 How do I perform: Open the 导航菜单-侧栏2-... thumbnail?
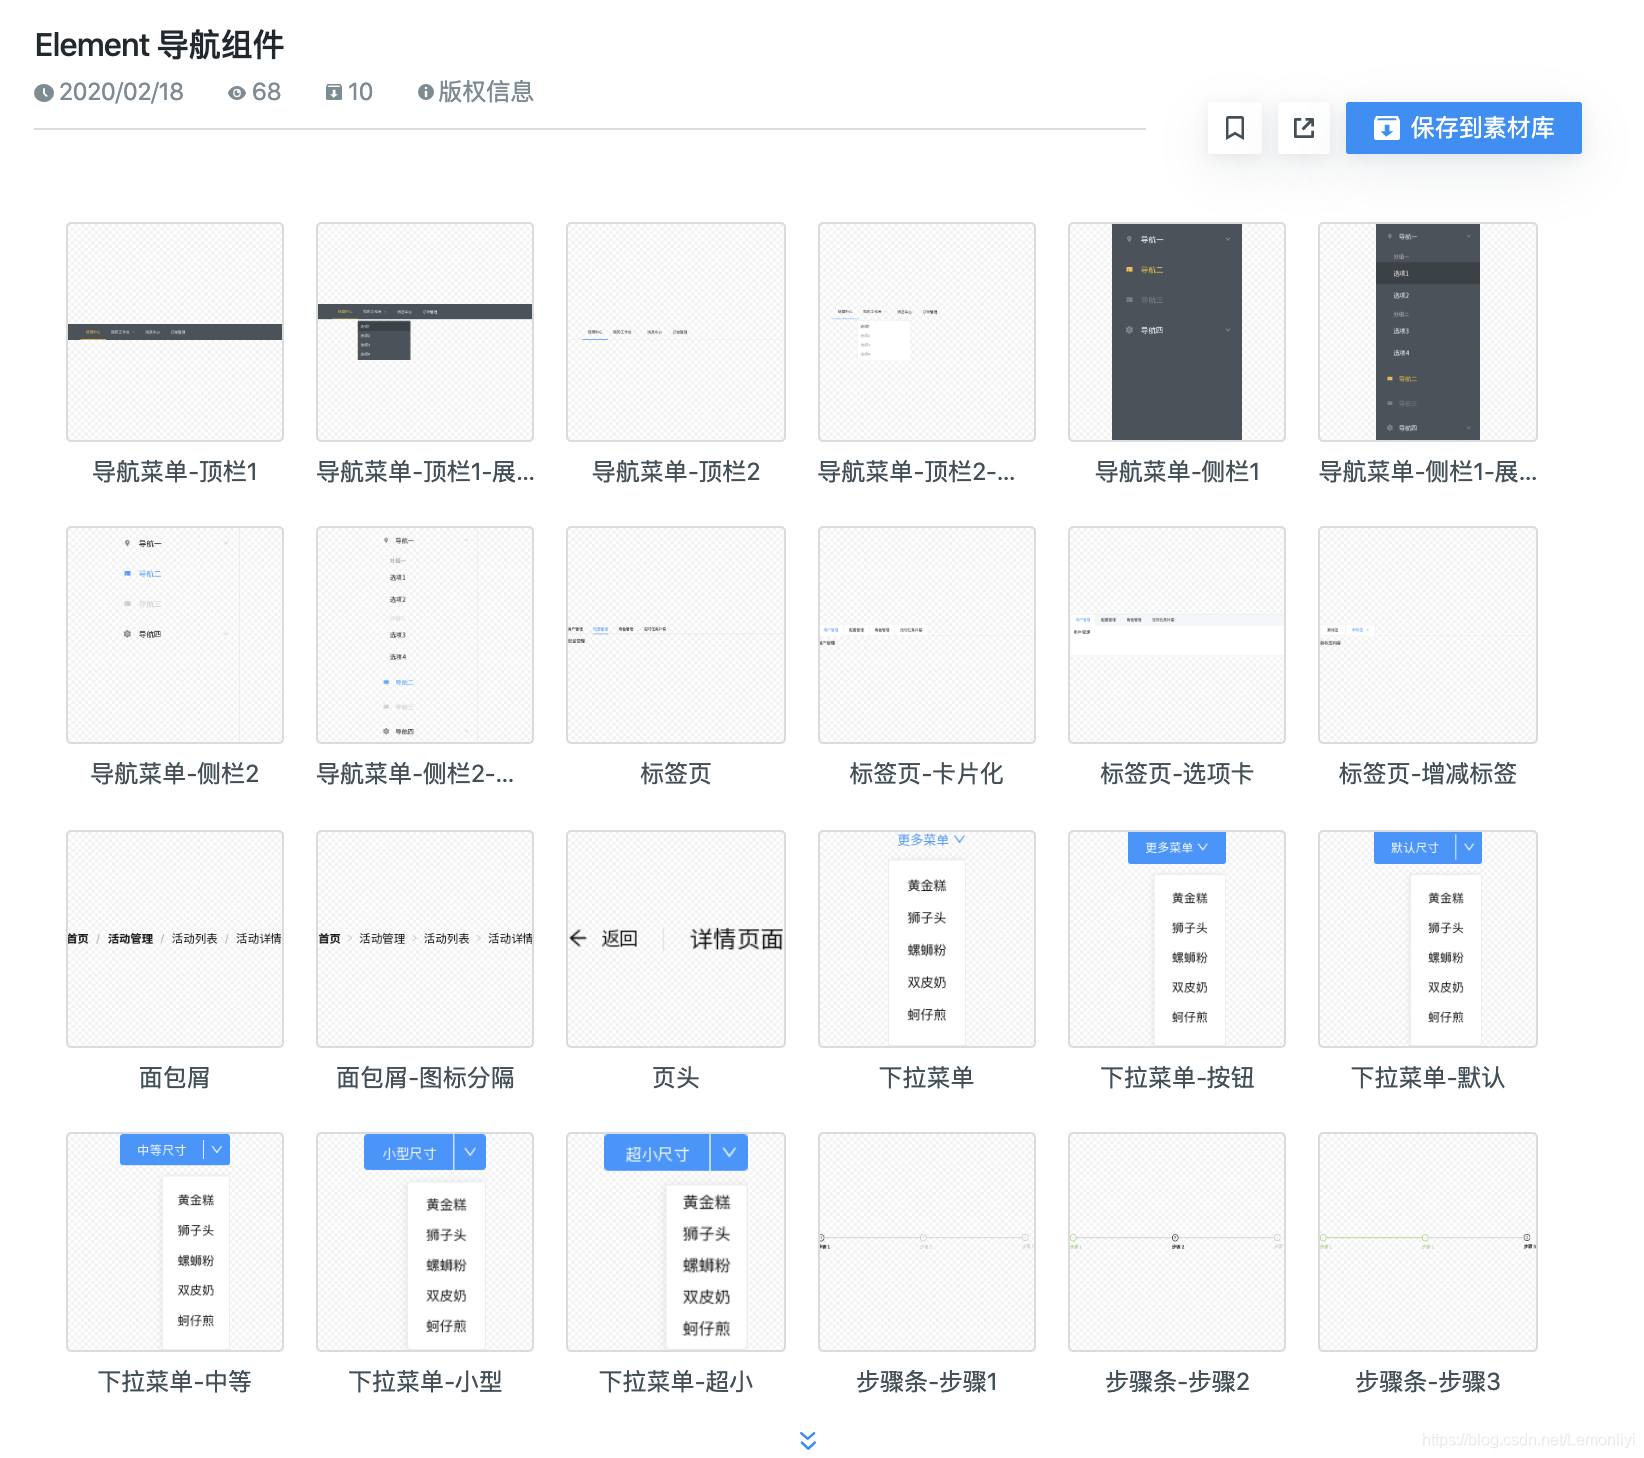pos(425,635)
